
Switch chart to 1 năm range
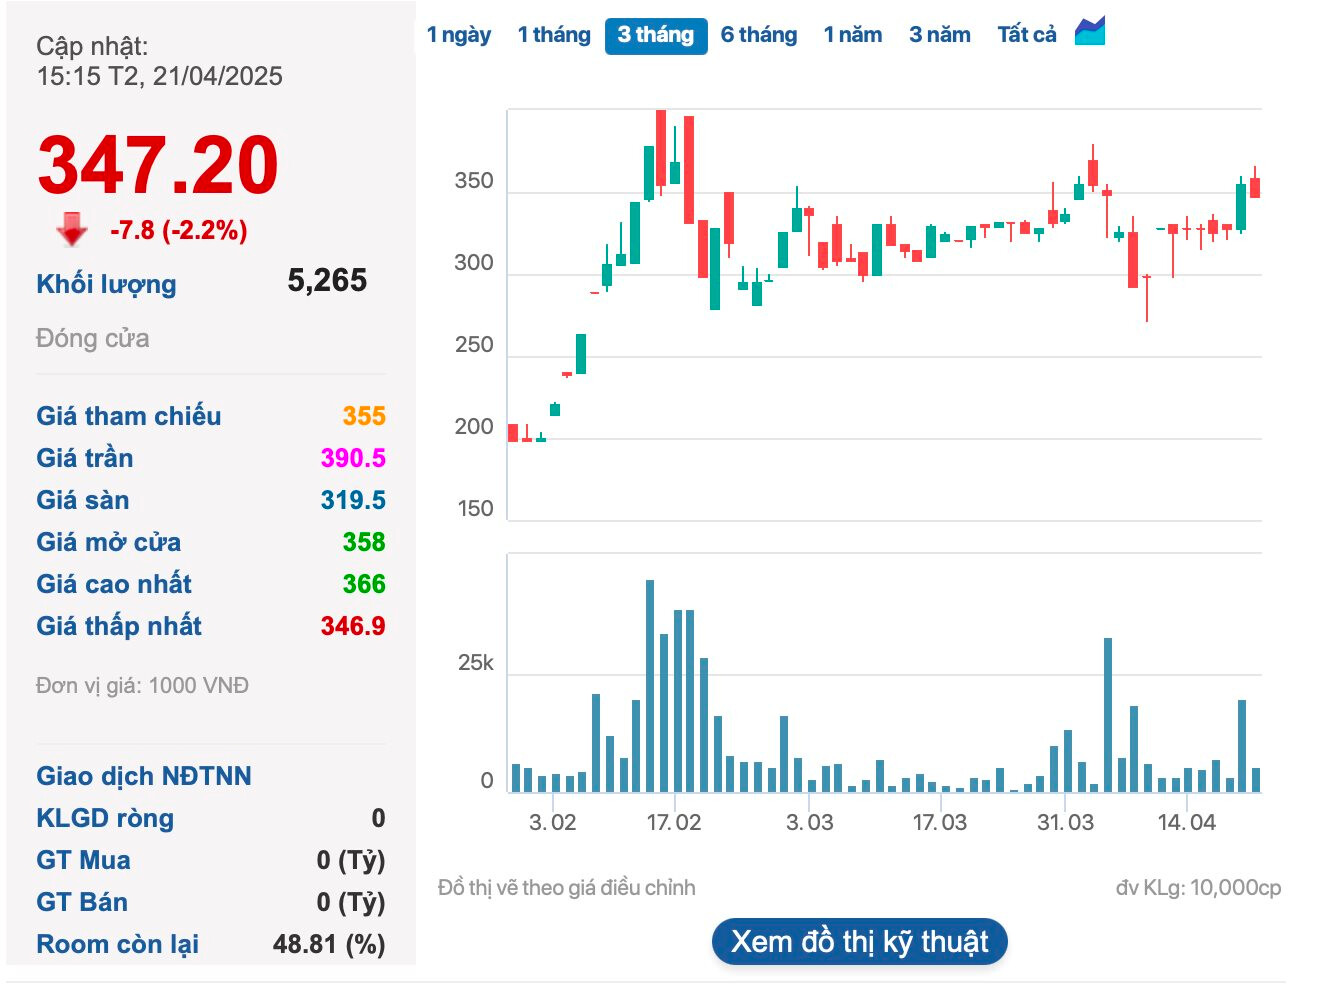tap(853, 35)
